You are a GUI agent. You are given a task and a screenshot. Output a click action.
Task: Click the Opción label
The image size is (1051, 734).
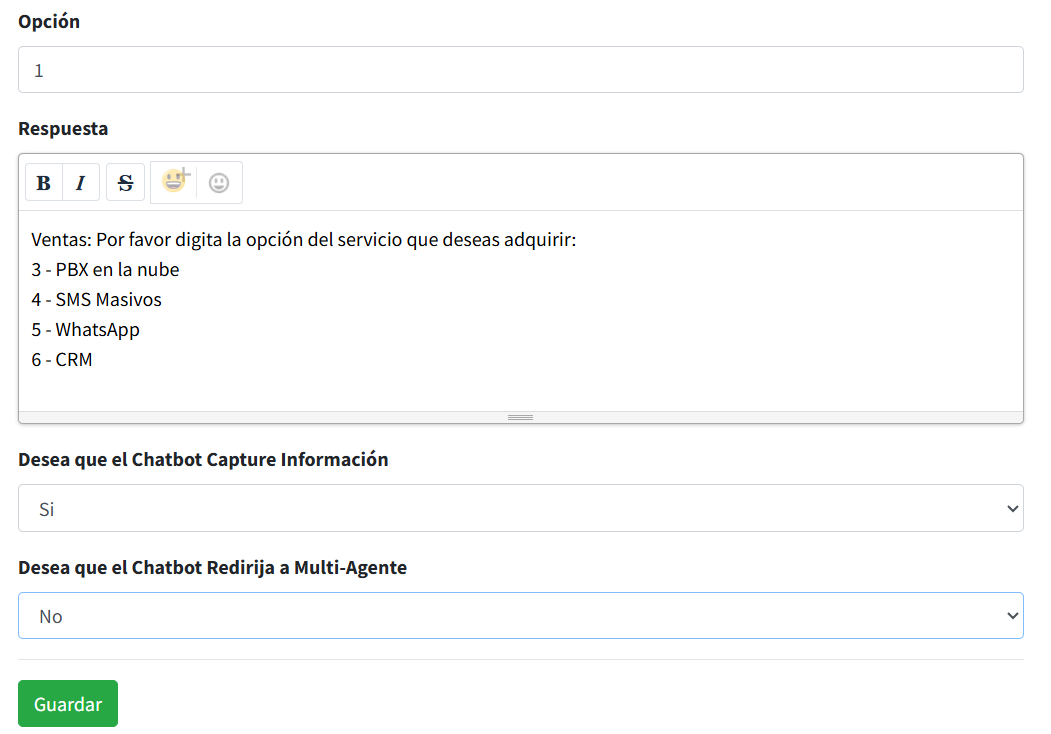[49, 21]
